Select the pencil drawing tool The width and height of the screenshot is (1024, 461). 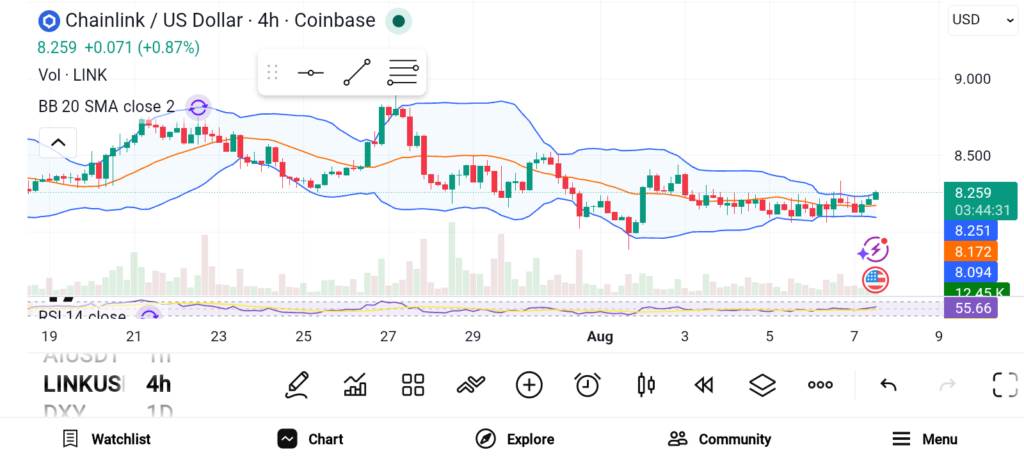[296, 385]
